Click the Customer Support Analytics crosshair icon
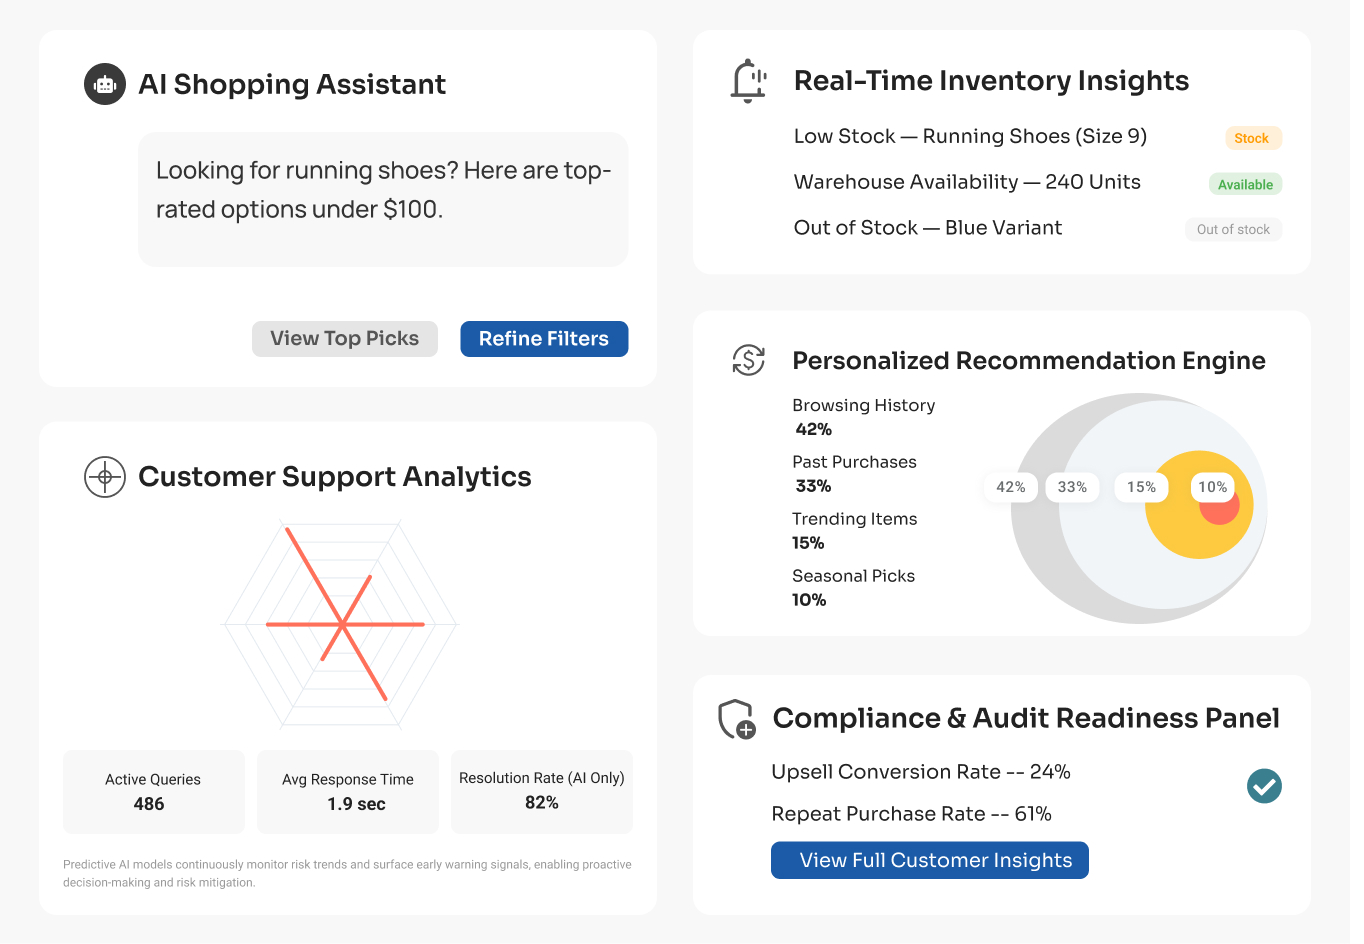This screenshot has height=944, width=1364. pos(105,477)
